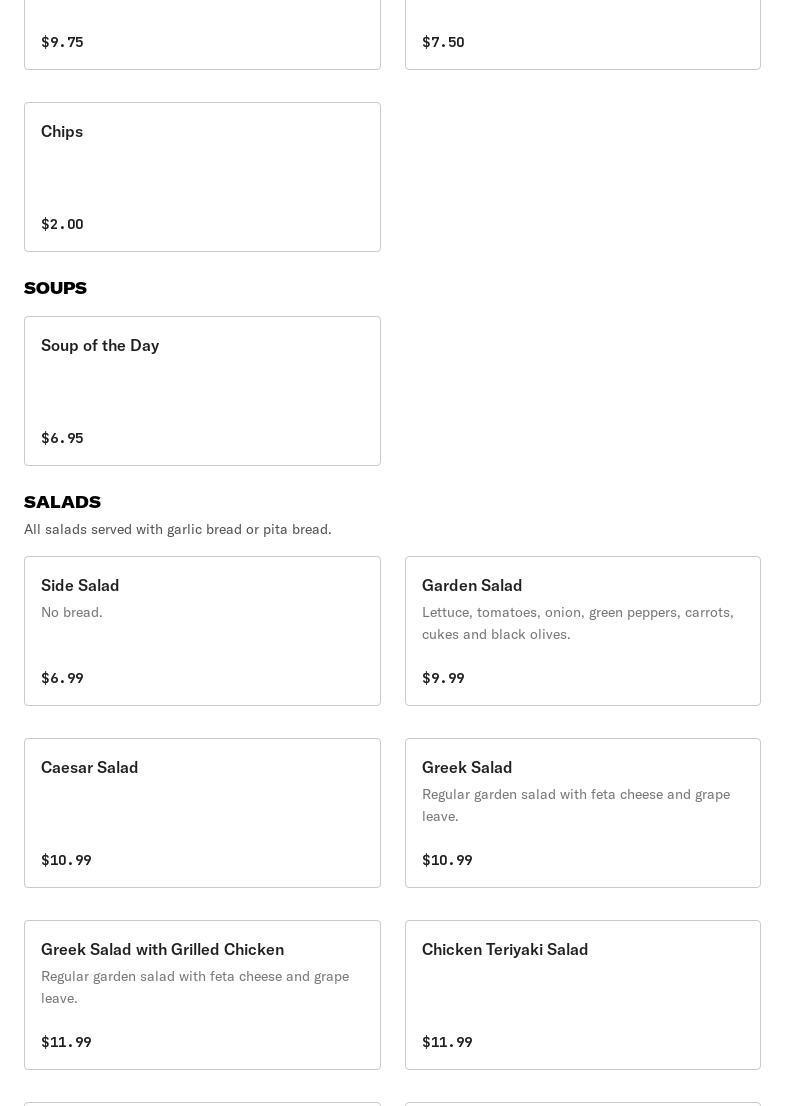Click the SOUPS section heading

[x=55, y=288]
